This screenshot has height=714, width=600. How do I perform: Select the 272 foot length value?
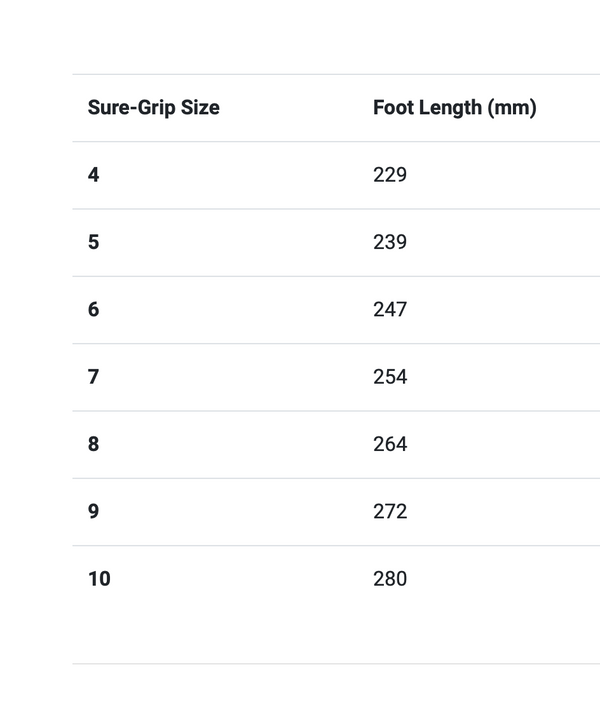[390, 511]
